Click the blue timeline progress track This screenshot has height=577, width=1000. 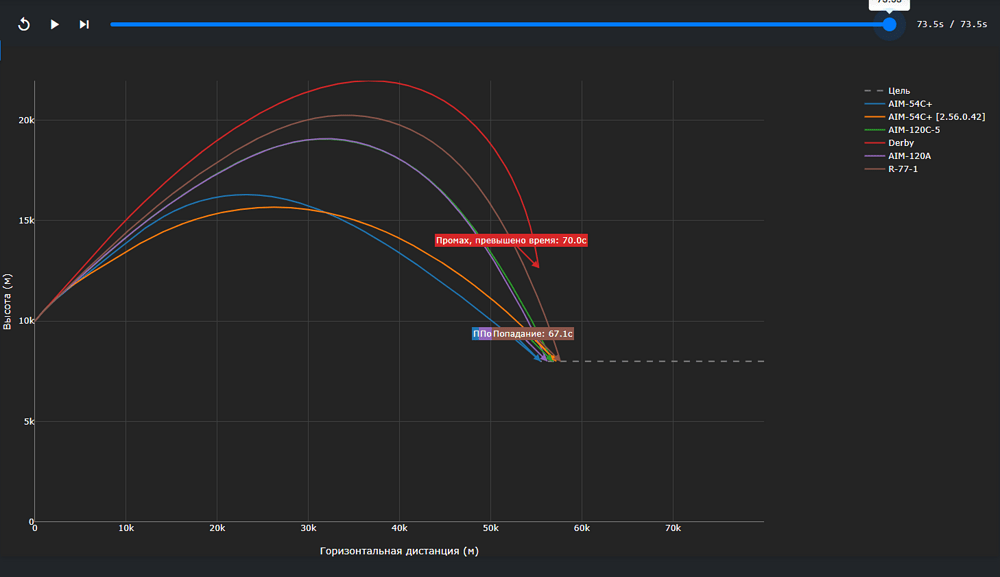coord(499,24)
